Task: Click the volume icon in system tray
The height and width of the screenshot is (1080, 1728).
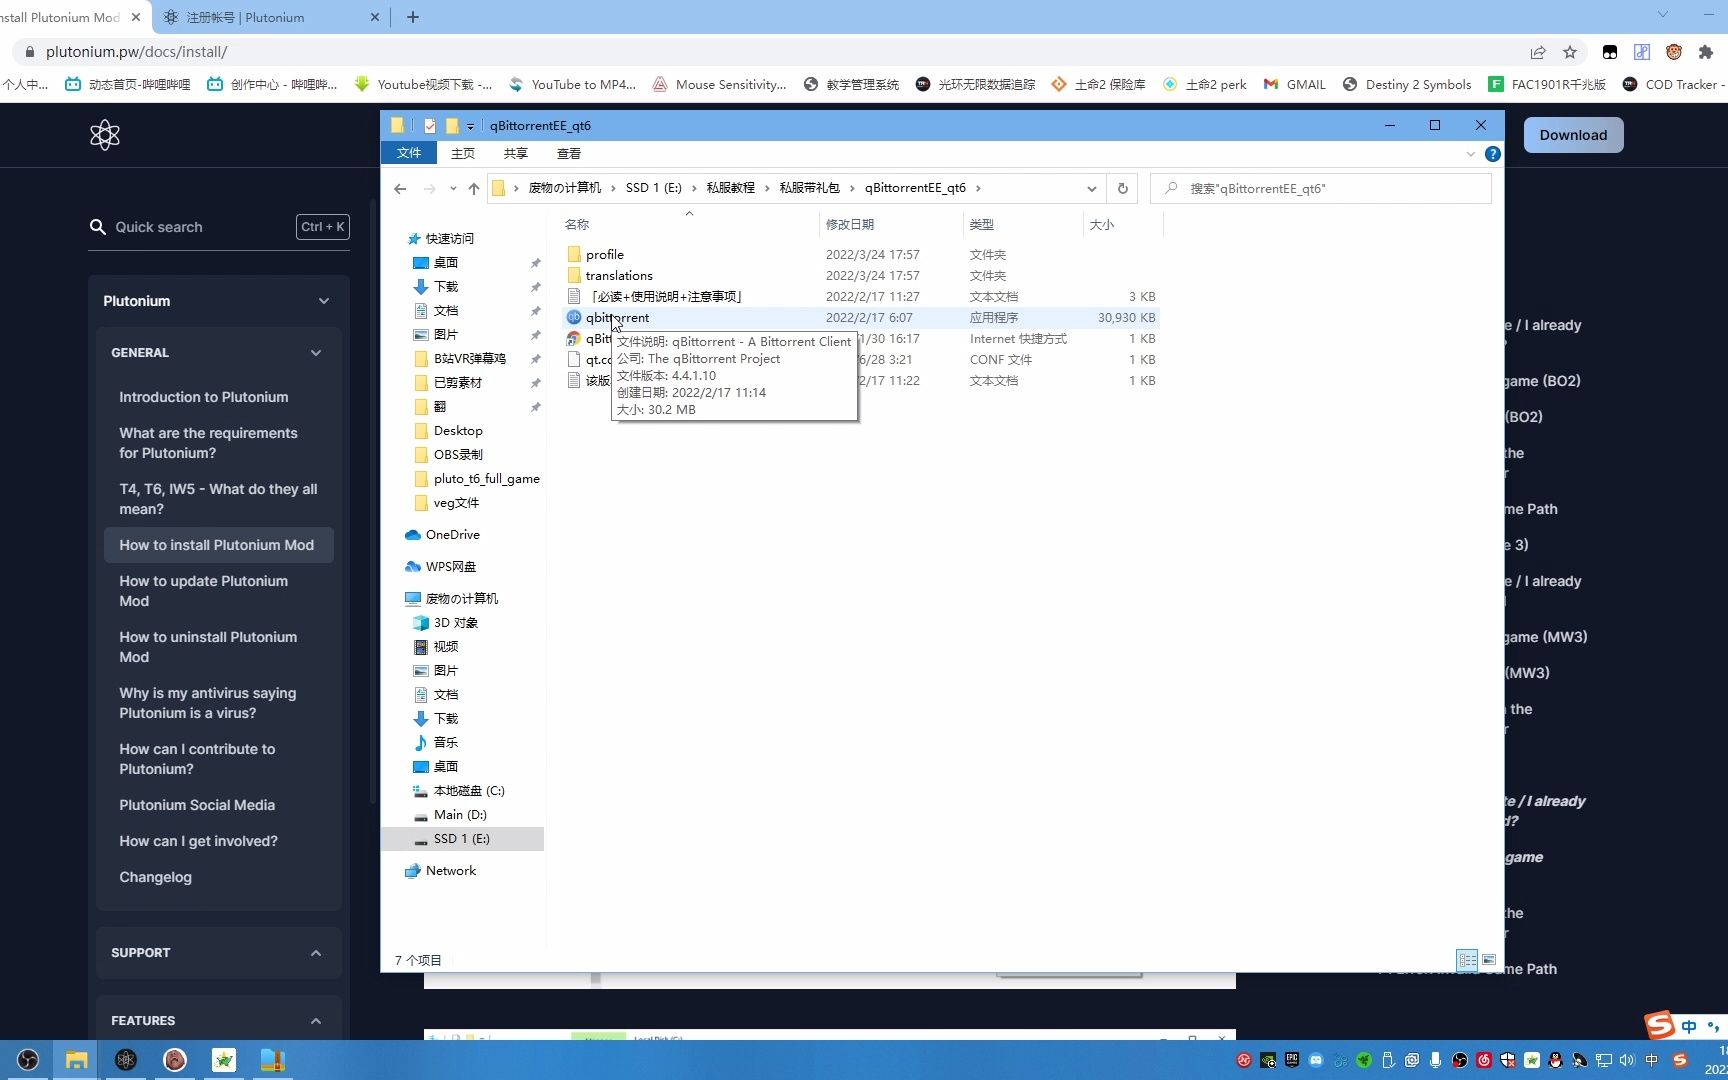Action: (x=1627, y=1060)
